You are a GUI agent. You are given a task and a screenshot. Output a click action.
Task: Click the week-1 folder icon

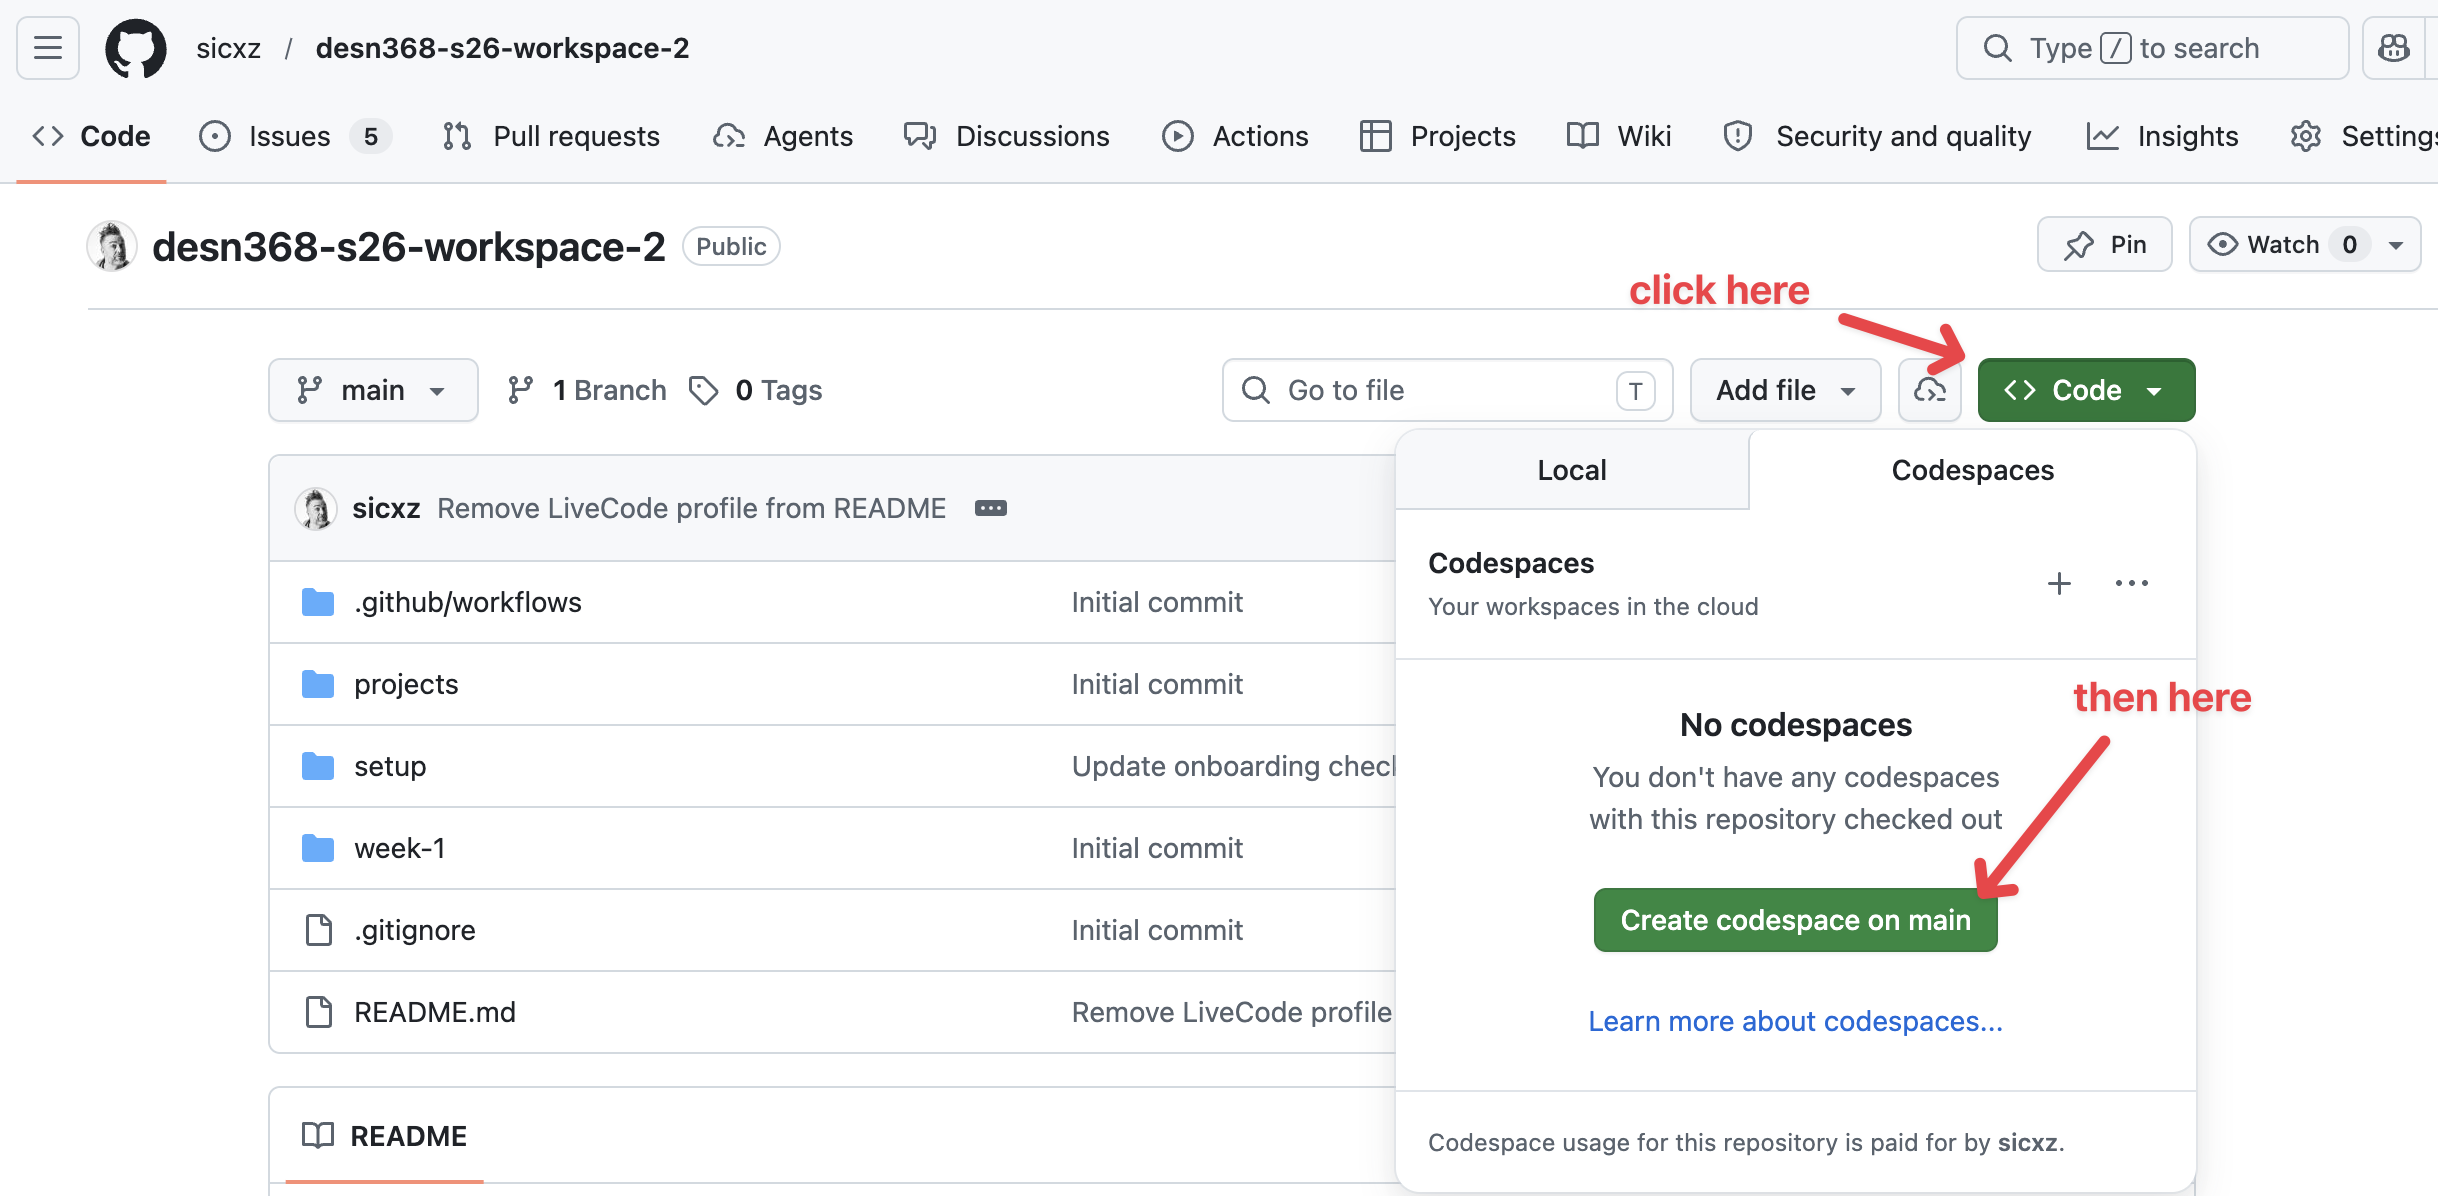(x=318, y=848)
